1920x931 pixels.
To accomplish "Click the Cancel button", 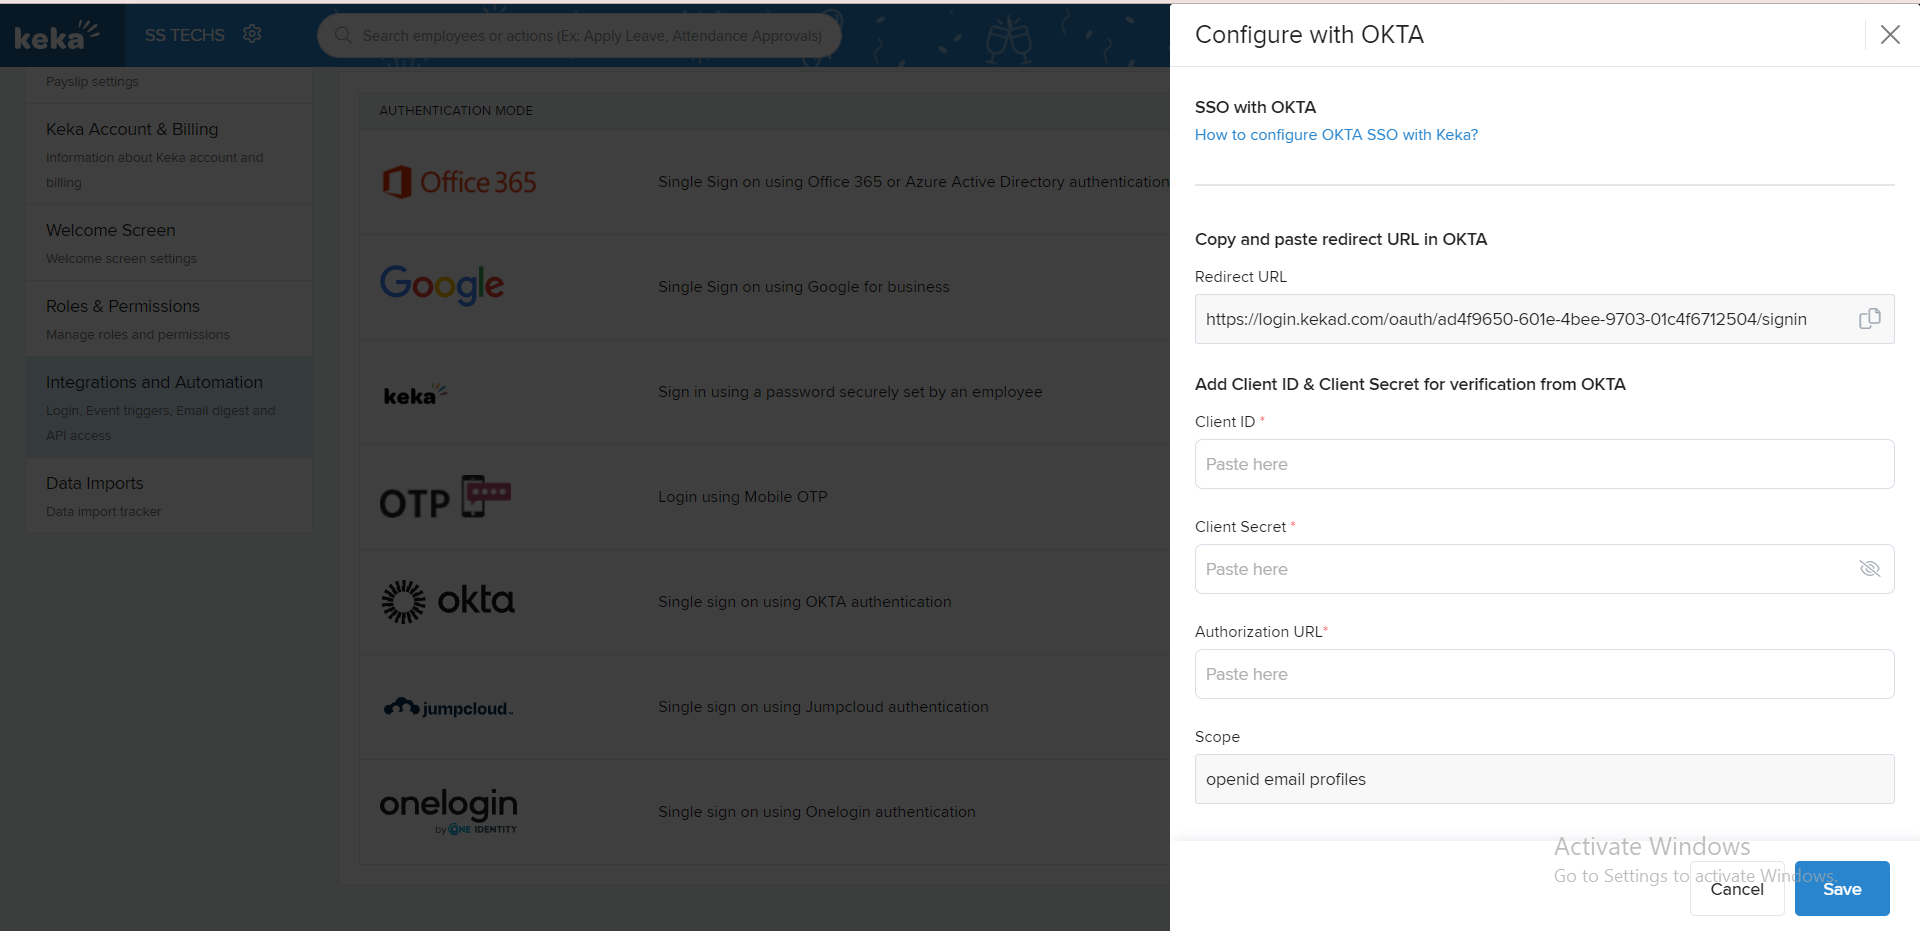I will point(1737,888).
